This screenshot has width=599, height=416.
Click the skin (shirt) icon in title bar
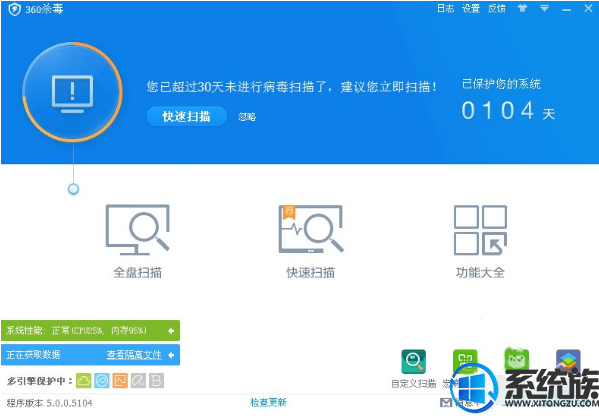click(522, 8)
